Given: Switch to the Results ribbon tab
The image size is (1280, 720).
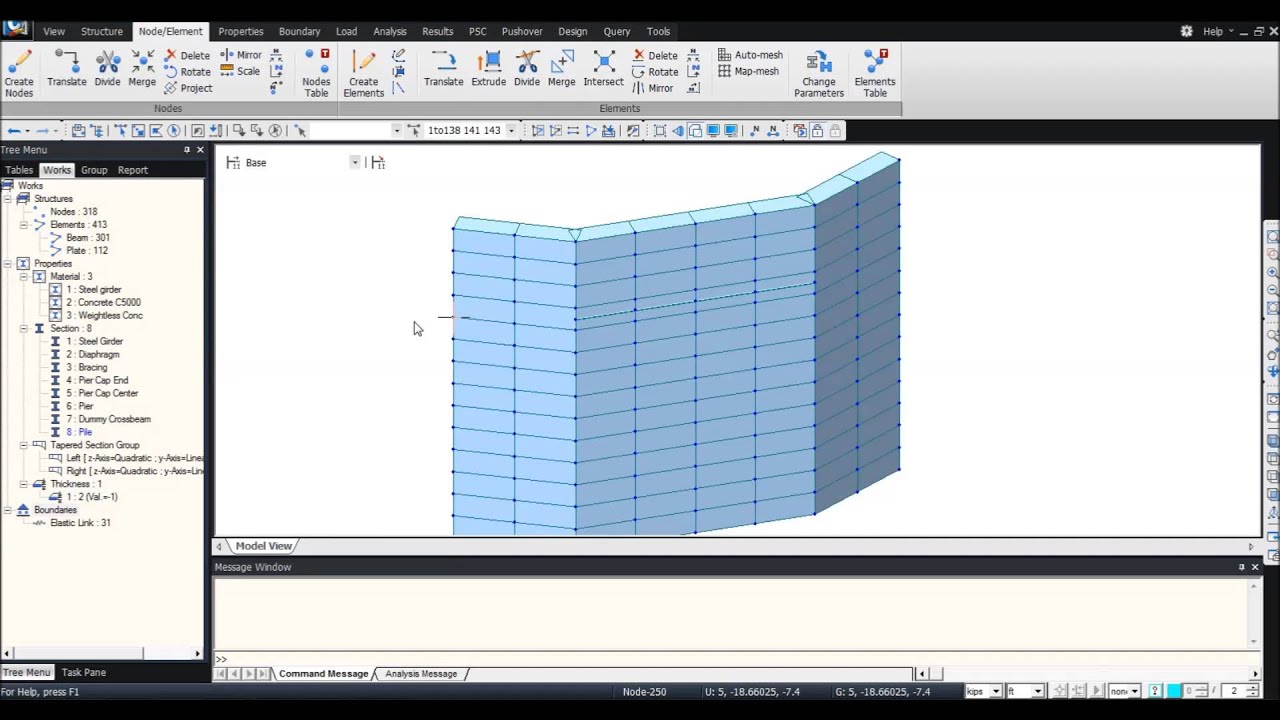Looking at the screenshot, I should pyautogui.click(x=437, y=31).
